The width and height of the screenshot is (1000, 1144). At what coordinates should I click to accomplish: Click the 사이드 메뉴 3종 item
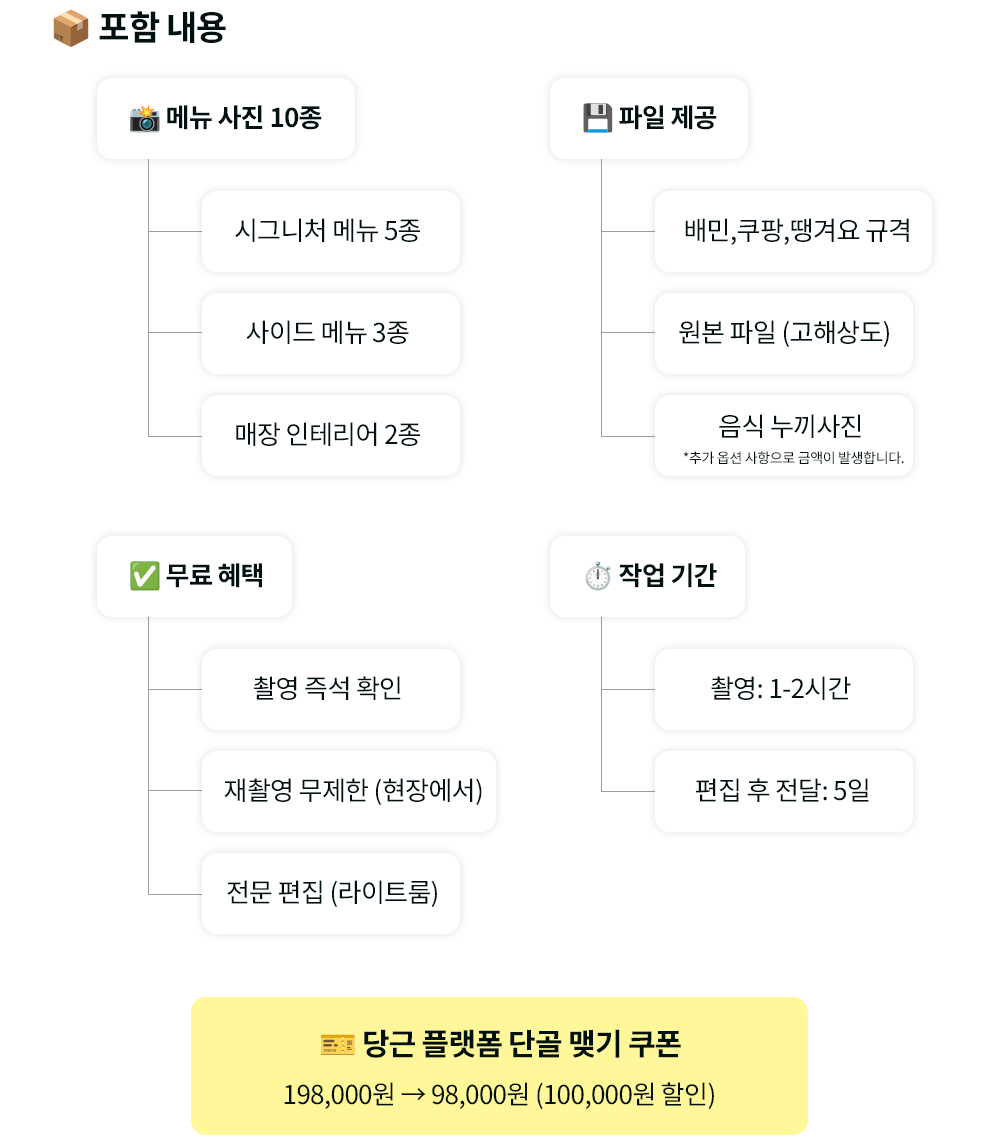click(x=330, y=333)
